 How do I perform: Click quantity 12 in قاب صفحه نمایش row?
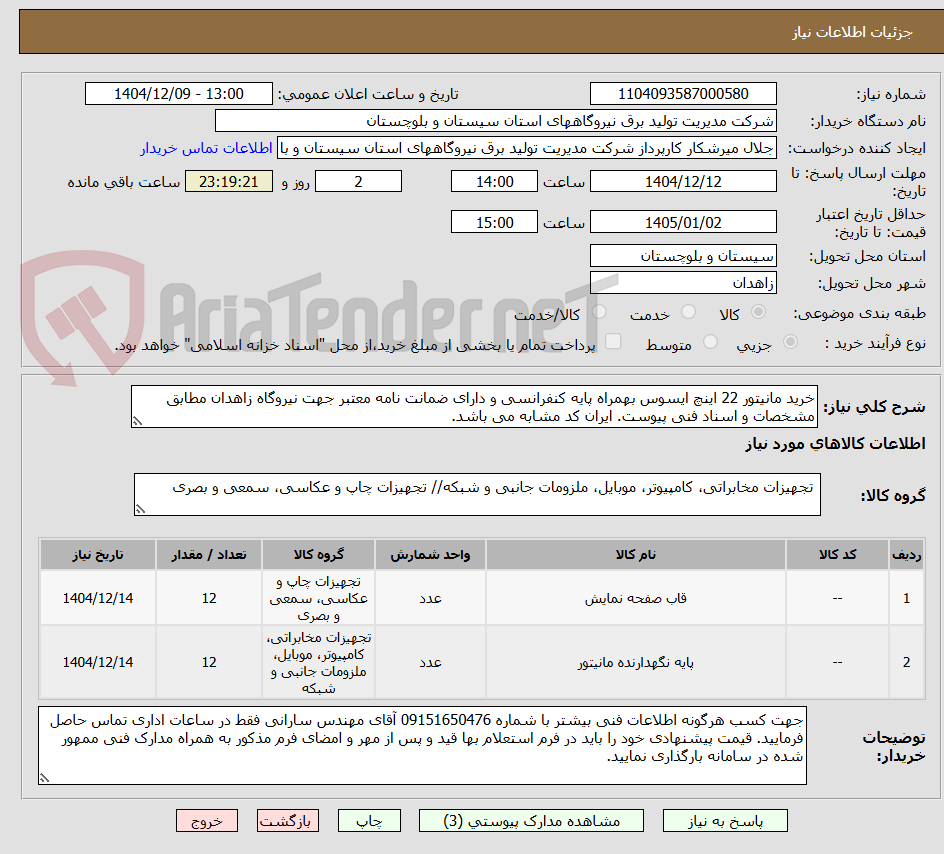click(209, 598)
